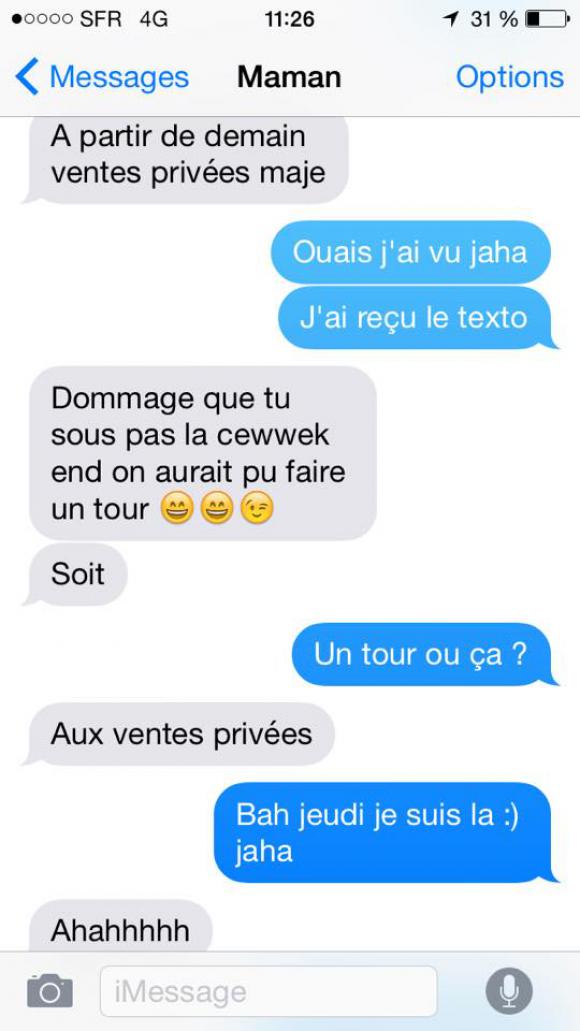Tap the 'Soit' message bubble
580x1031 pixels.
(x=76, y=574)
